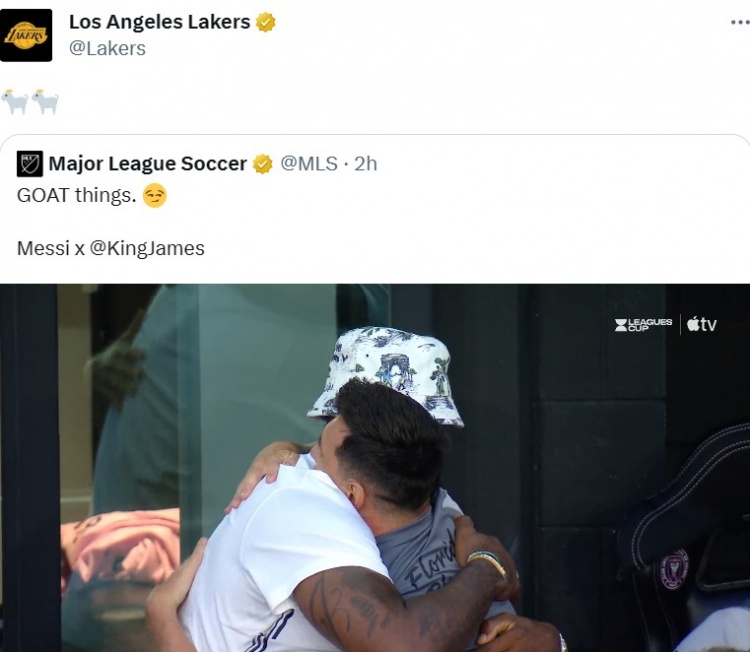Viewport: 750px width, 652px height.
Task: Click the first goat emoji
Action: pyautogui.click(x=15, y=102)
